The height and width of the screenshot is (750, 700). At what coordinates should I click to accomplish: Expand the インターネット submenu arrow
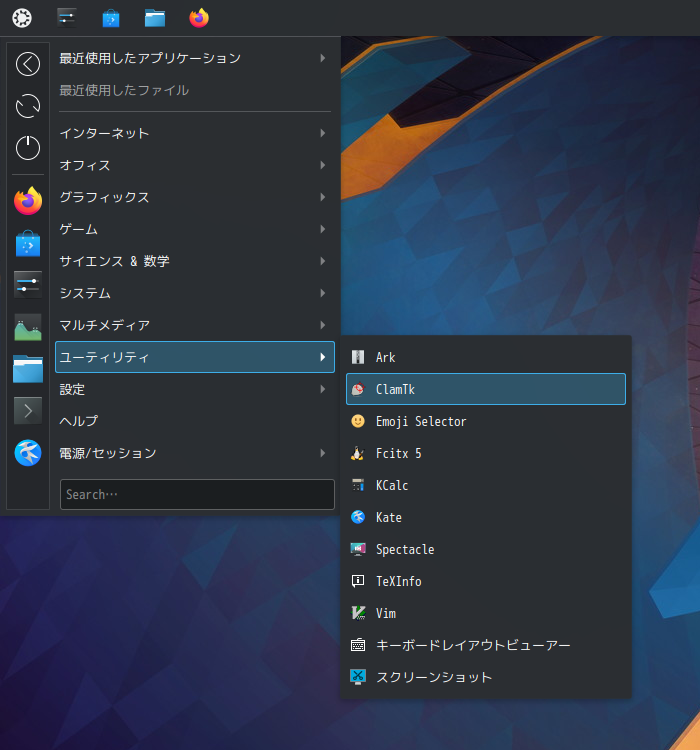(323, 133)
